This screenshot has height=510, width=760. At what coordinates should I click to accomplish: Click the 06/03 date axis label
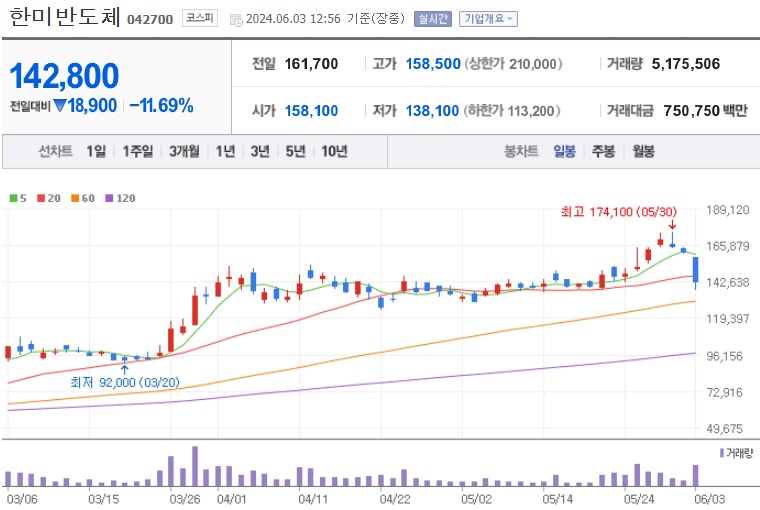(710, 499)
